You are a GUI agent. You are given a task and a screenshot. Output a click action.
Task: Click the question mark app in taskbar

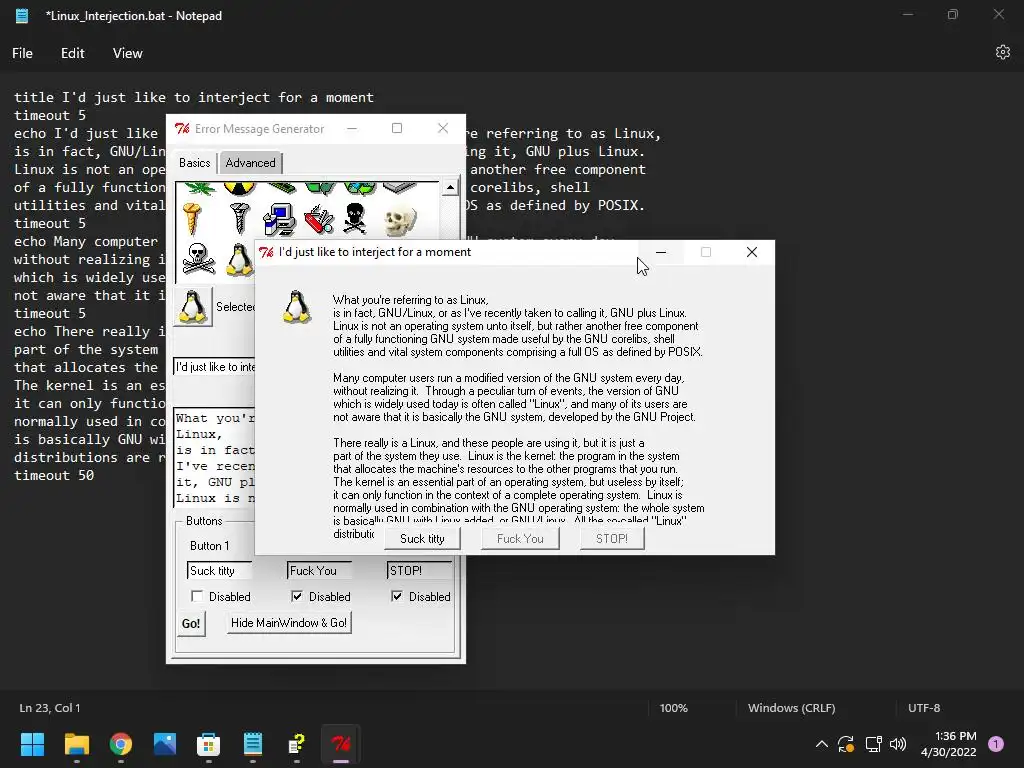click(296, 744)
